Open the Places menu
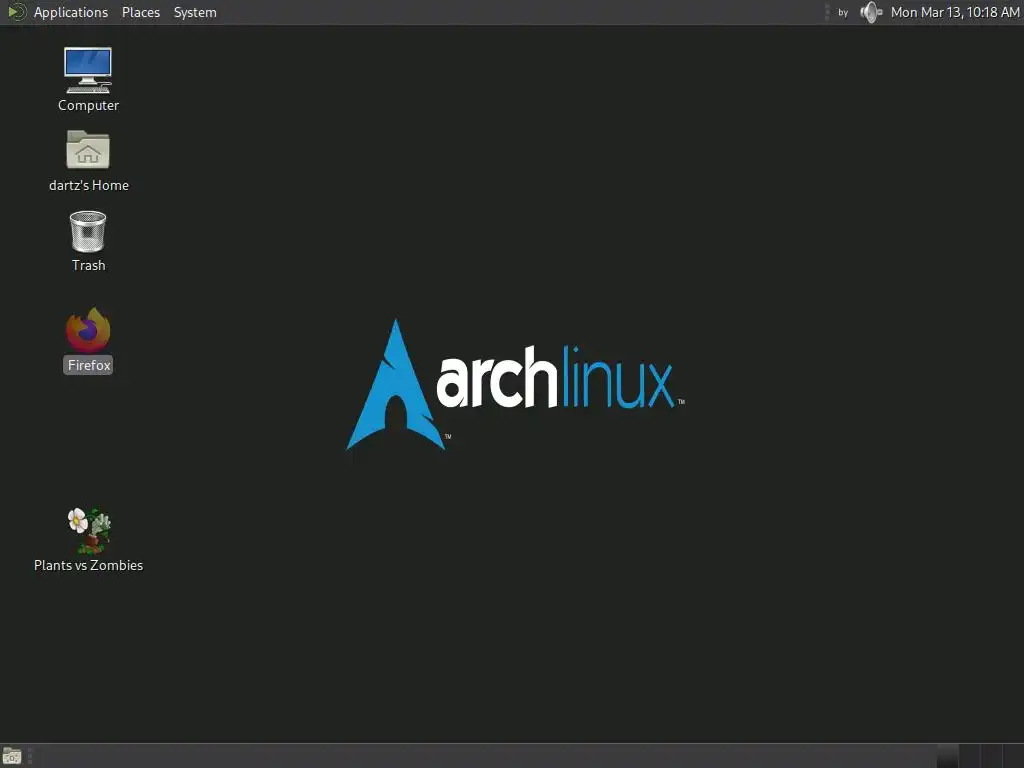This screenshot has width=1024, height=768. (x=141, y=12)
